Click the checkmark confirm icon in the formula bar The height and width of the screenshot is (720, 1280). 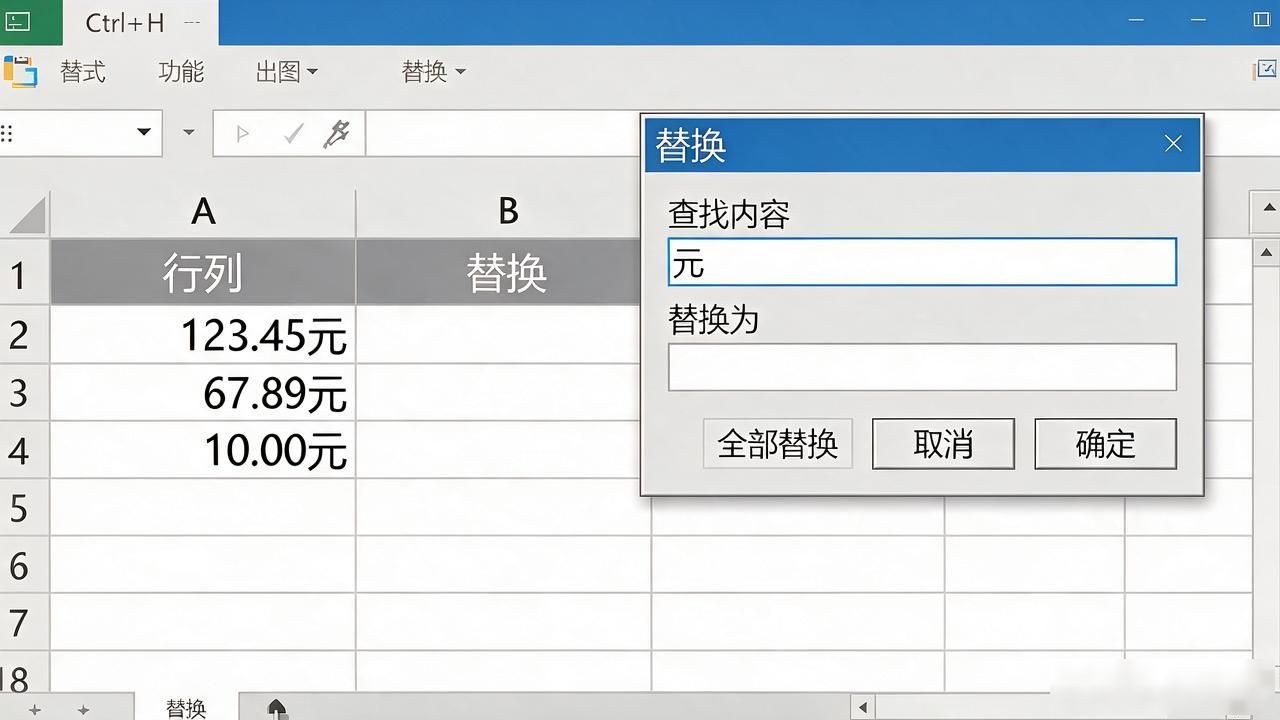coord(293,133)
